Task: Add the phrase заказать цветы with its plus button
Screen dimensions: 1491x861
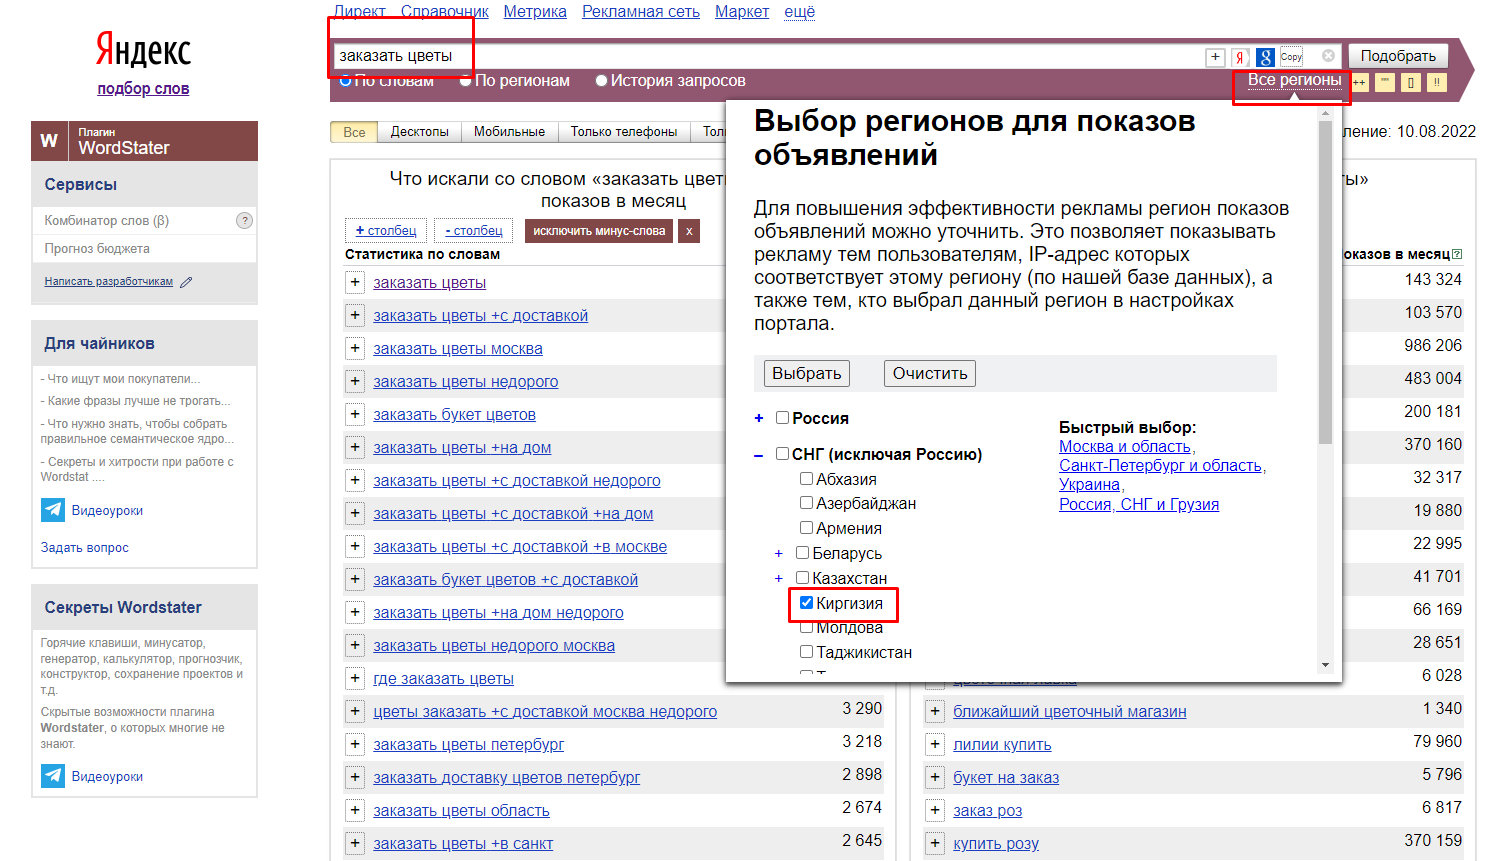Action: pyautogui.click(x=355, y=283)
